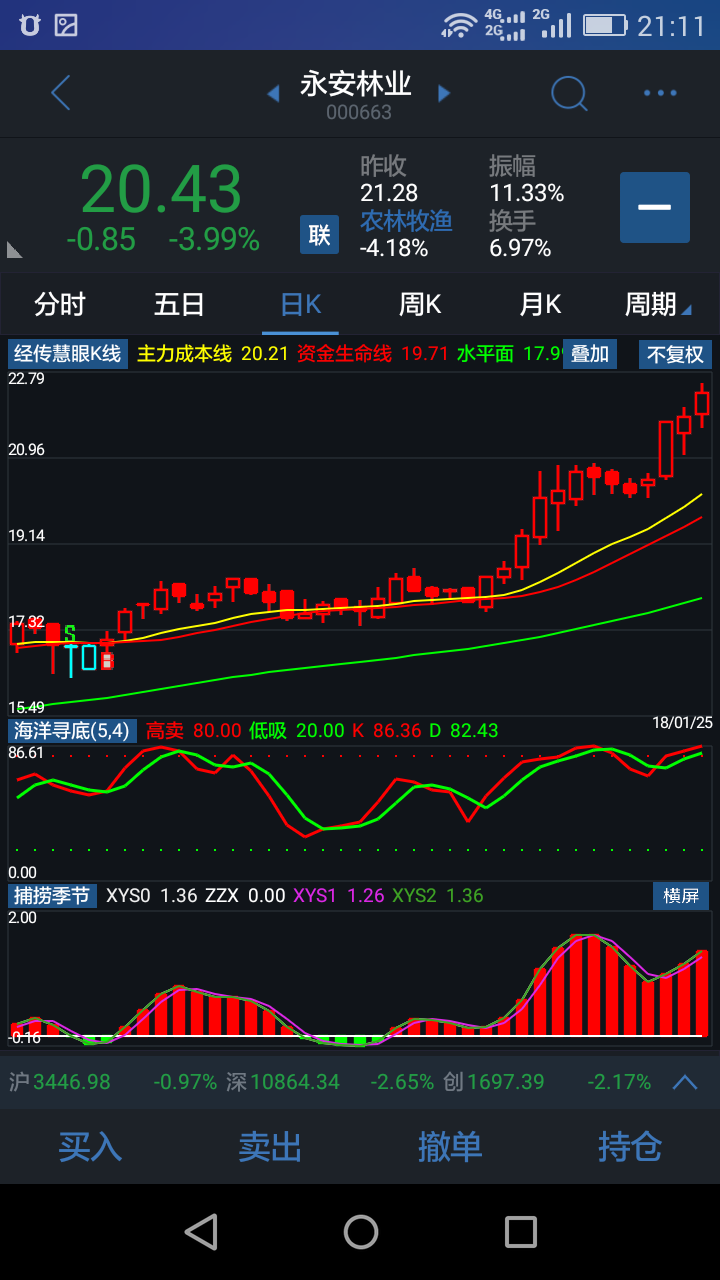Expand the corner triangle below price change

(14, 249)
